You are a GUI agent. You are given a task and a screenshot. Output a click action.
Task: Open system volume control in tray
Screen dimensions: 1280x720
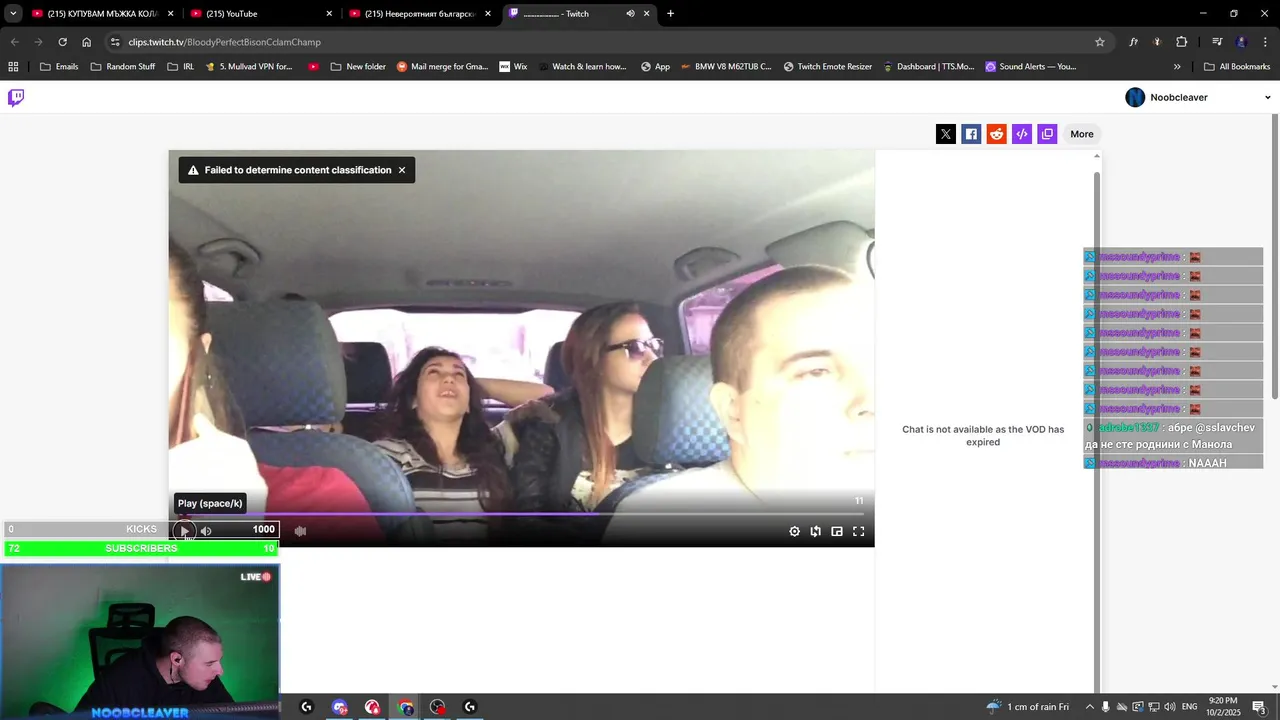tap(1168, 707)
